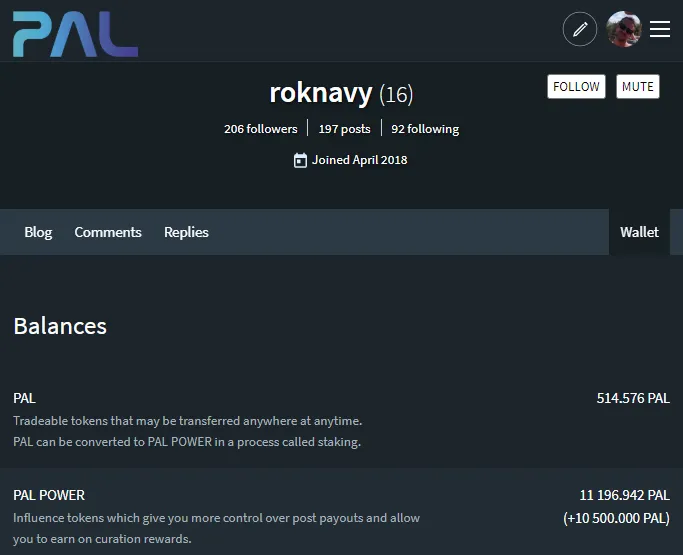Click the calendar icon beside Joined date

tap(300, 160)
